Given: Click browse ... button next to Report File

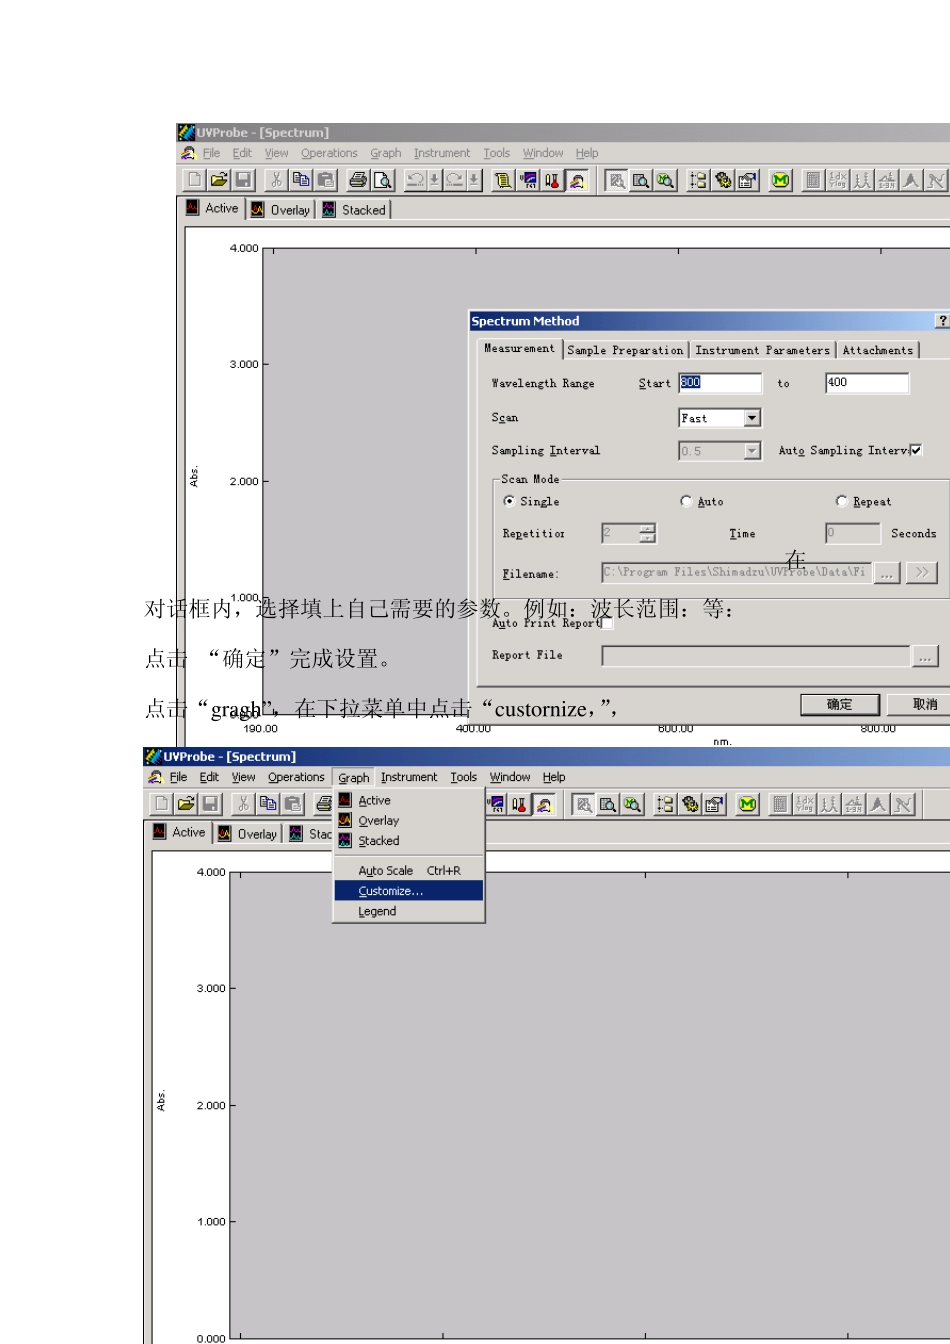Looking at the screenshot, I should (x=925, y=656).
